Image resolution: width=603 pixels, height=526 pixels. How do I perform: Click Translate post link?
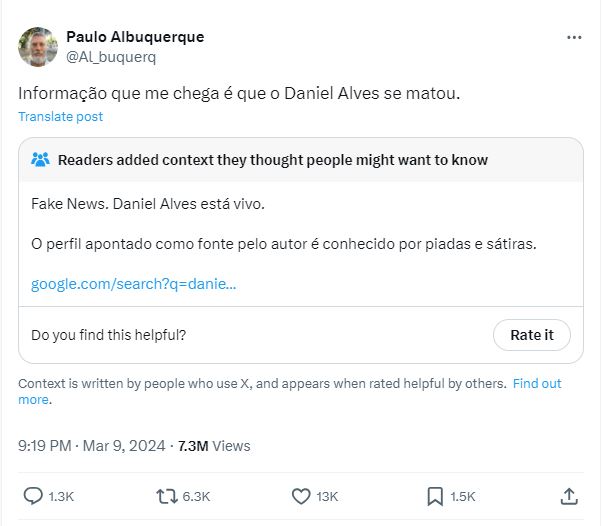[x=60, y=116]
